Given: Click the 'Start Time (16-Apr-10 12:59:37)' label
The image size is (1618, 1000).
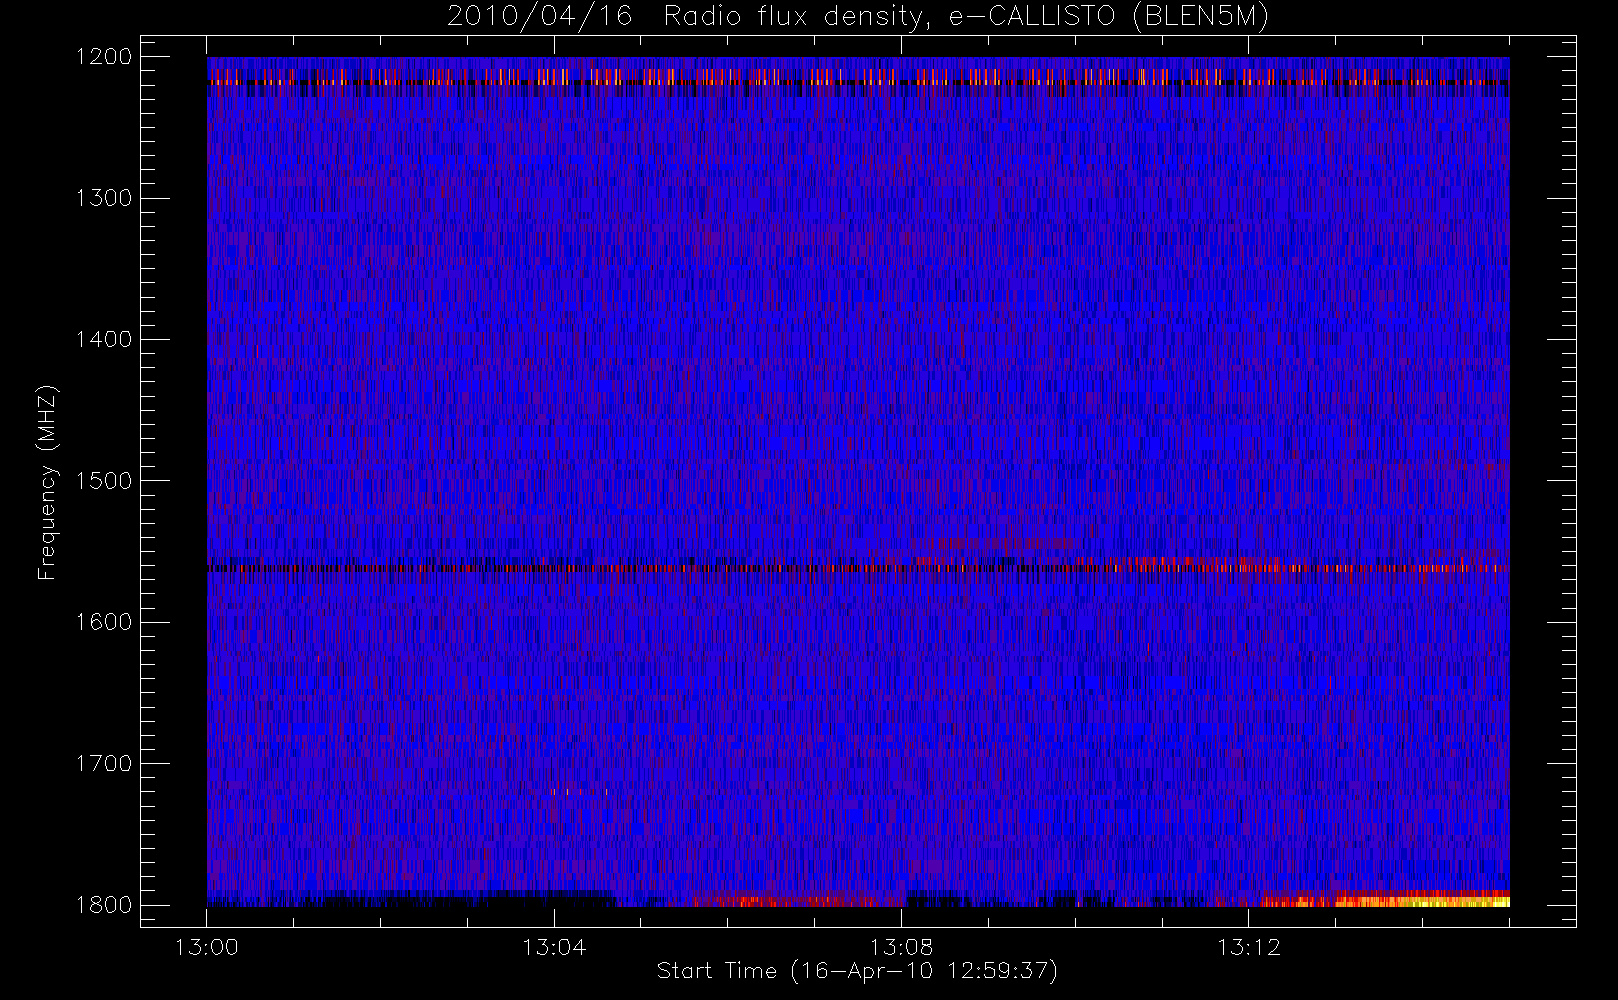Looking at the screenshot, I should click(x=857, y=971).
